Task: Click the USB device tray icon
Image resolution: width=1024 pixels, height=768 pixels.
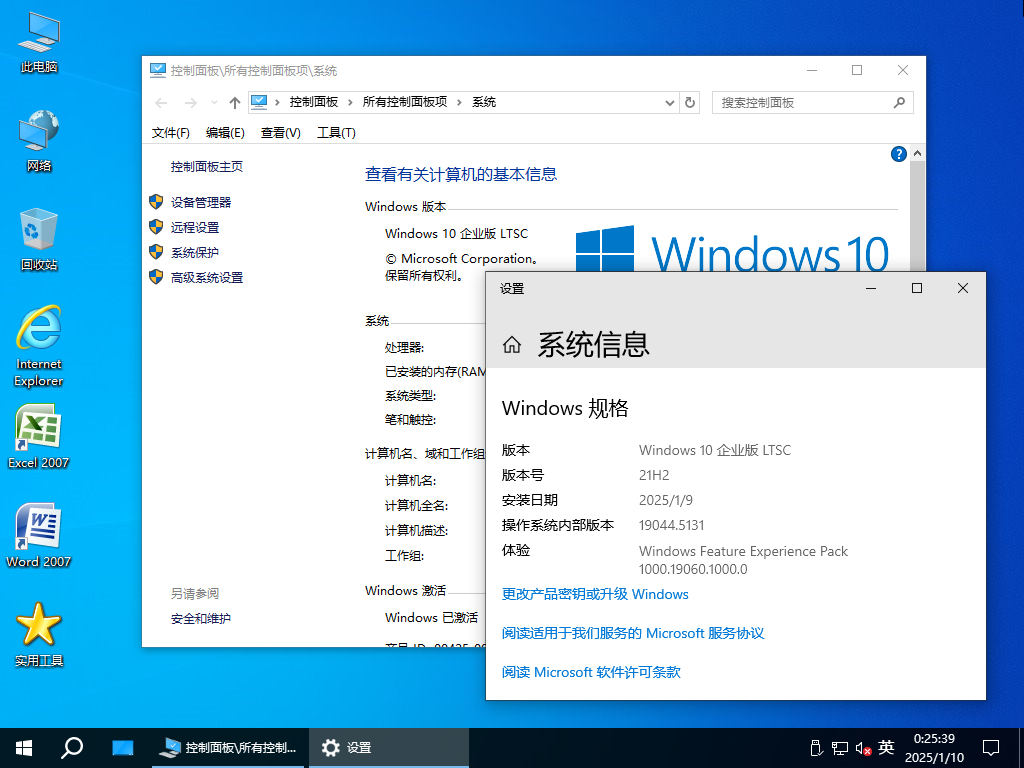Action: (815, 748)
